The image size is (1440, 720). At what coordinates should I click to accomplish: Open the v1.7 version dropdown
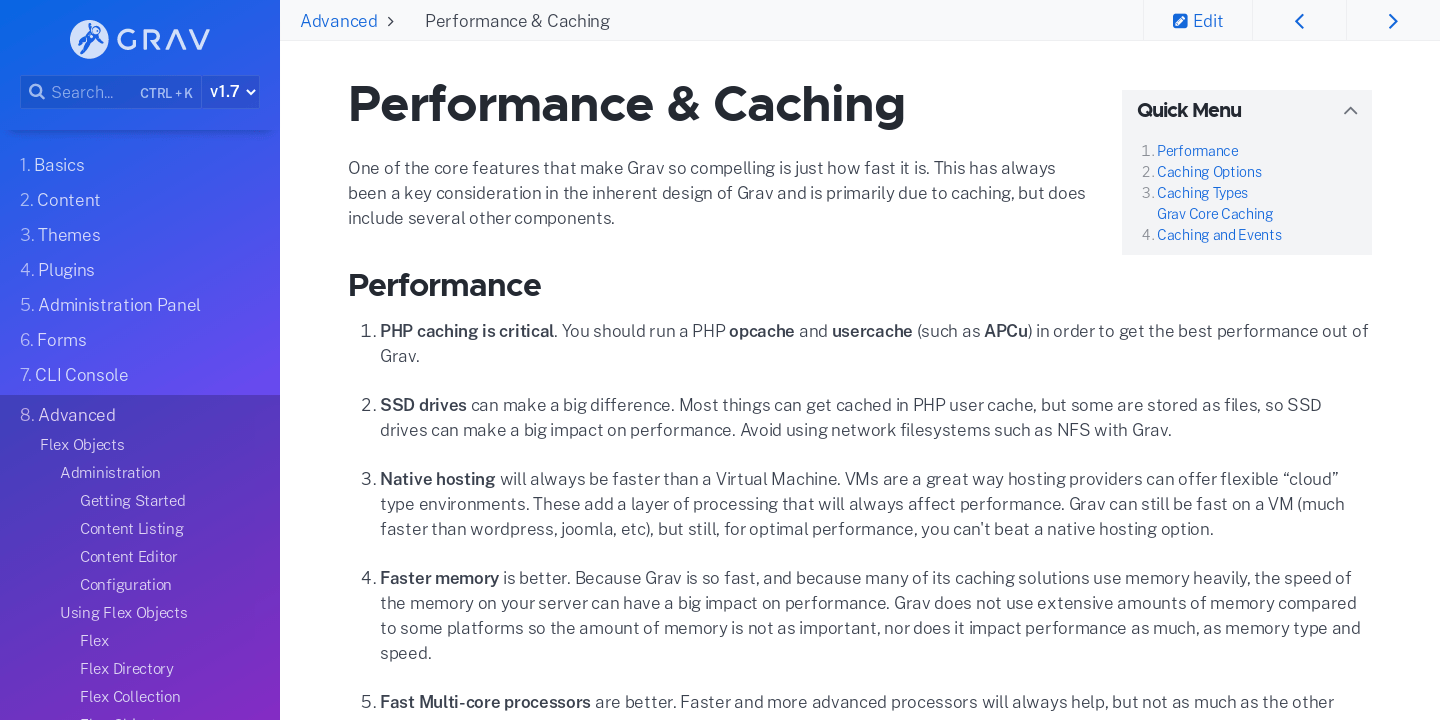coord(231,92)
